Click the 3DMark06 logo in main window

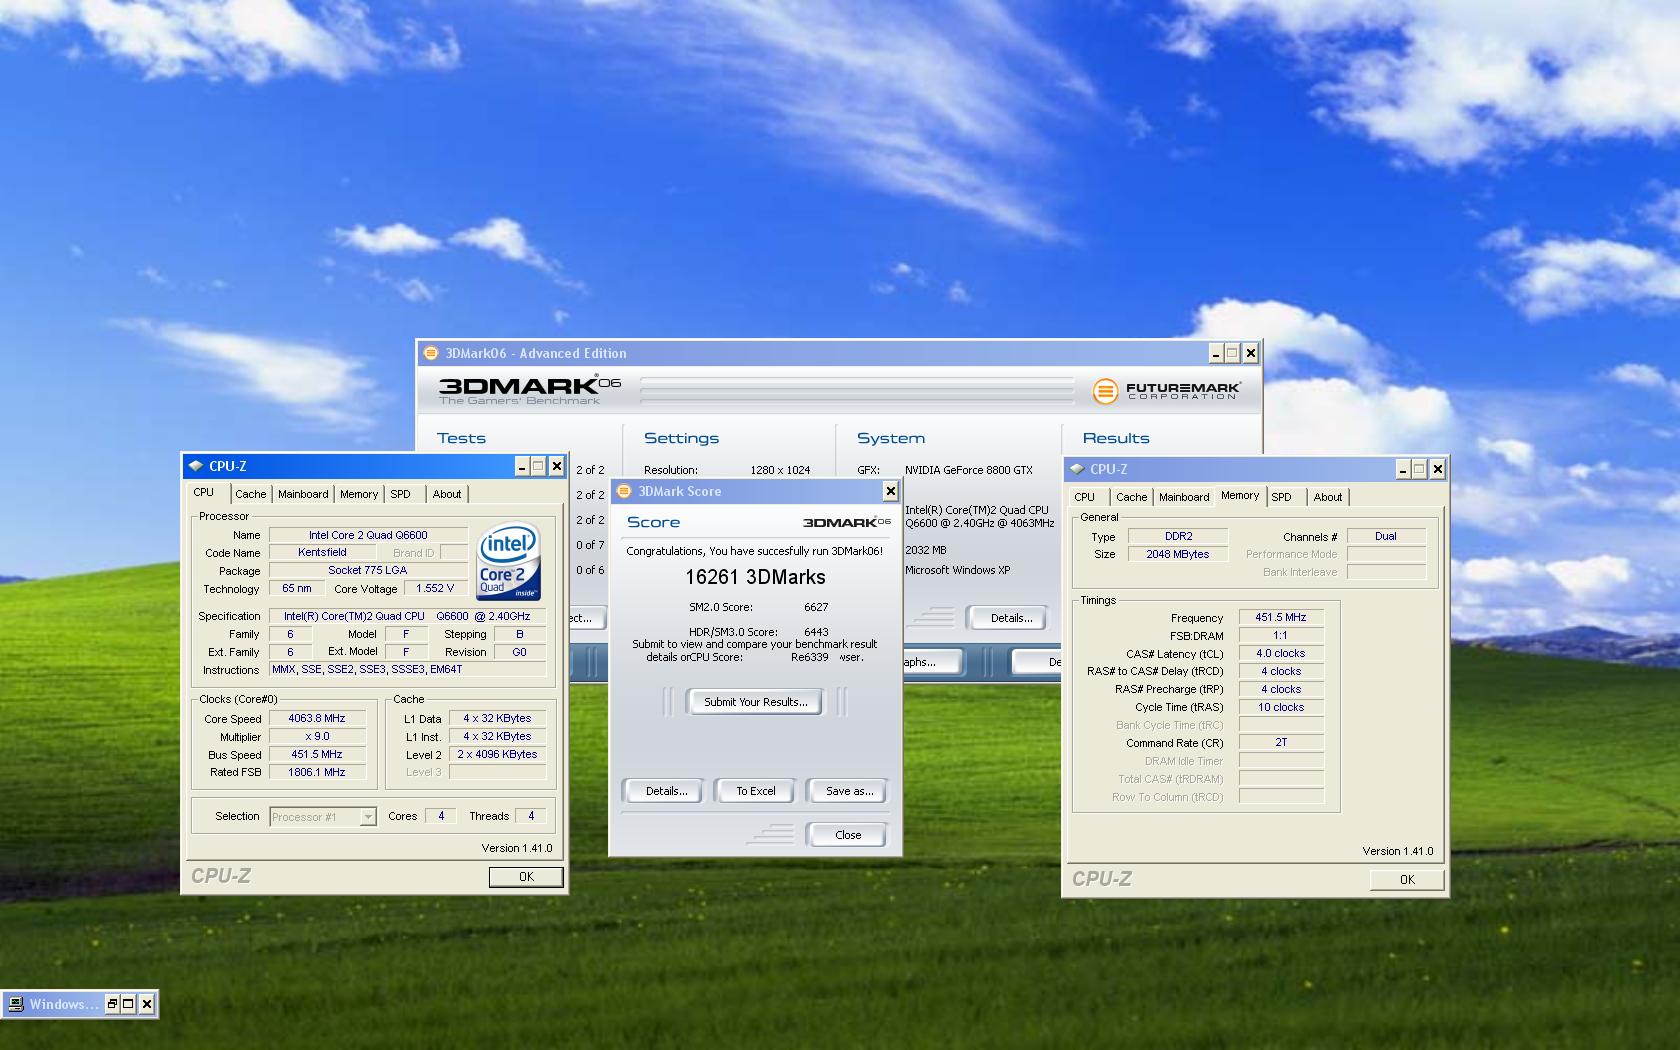(x=530, y=389)
